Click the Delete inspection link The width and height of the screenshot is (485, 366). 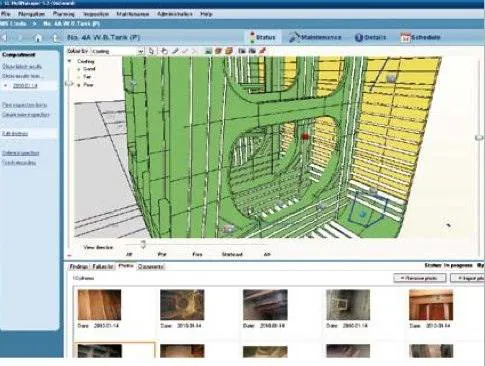[21, 153]
